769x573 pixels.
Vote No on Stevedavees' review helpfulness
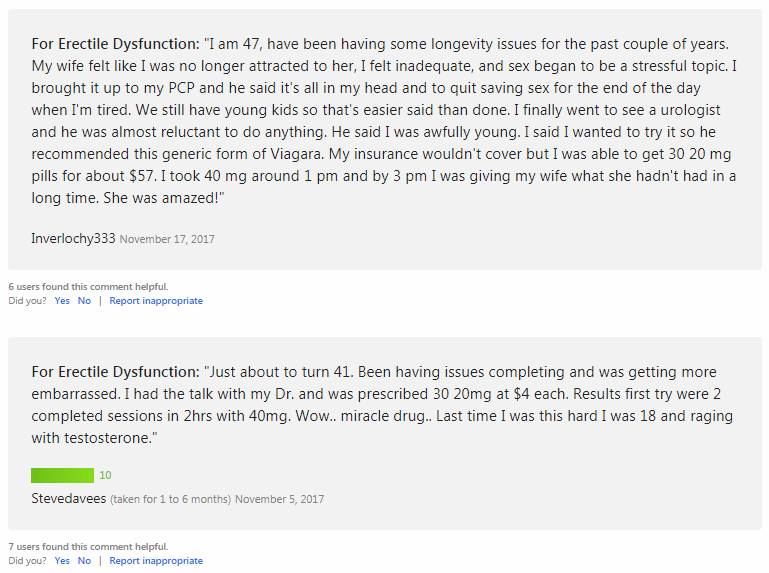point(84,561)
